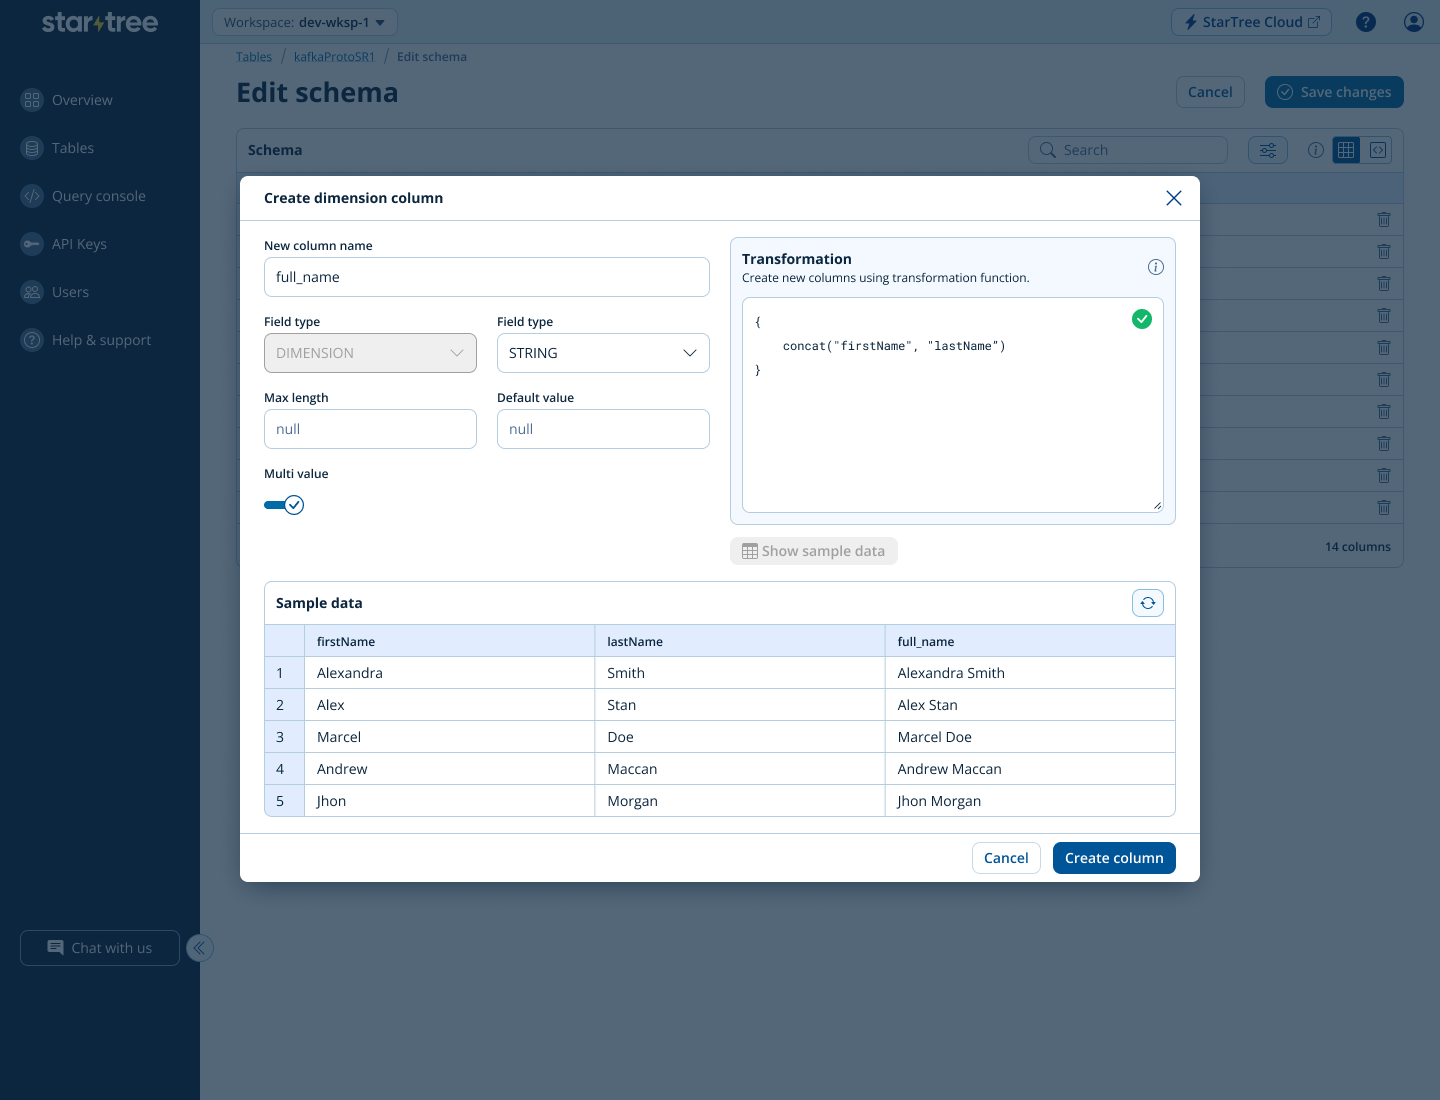Collapse the sidebar with the chevron icon

200,948
